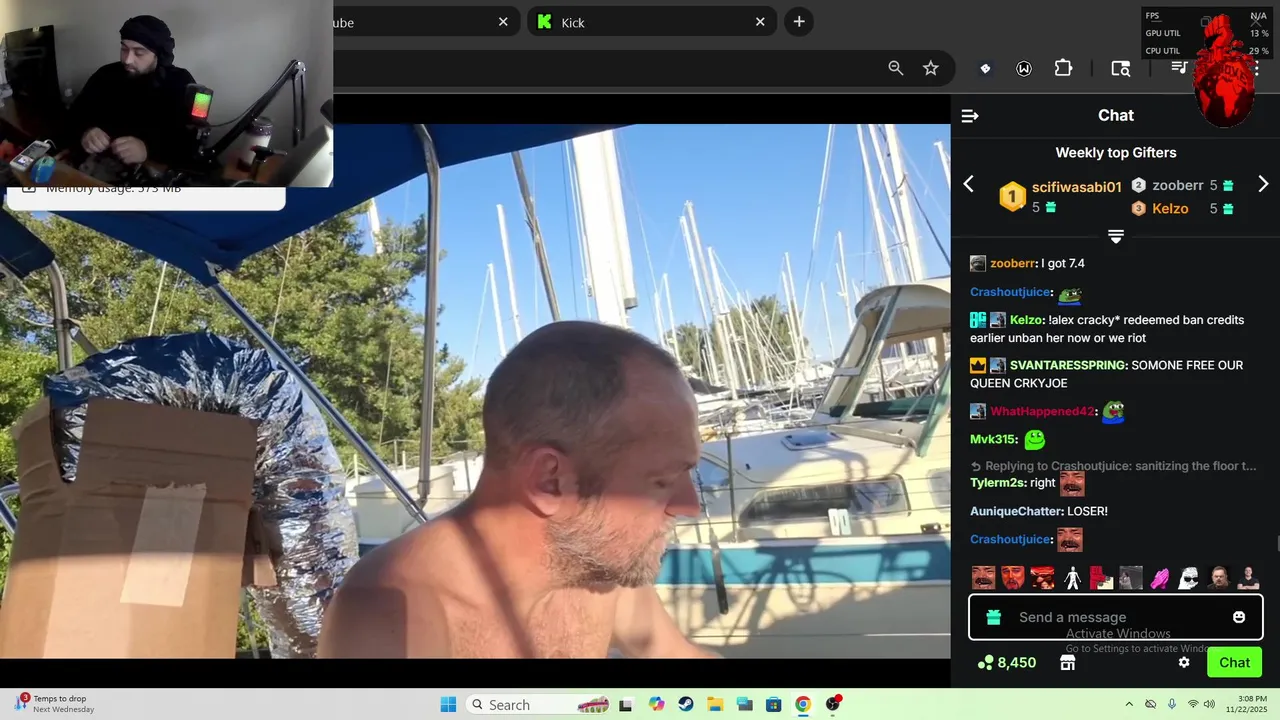Close the tab ending in 'ube'
Viewport: 1280px width, 720px height.
coord(503,22)
